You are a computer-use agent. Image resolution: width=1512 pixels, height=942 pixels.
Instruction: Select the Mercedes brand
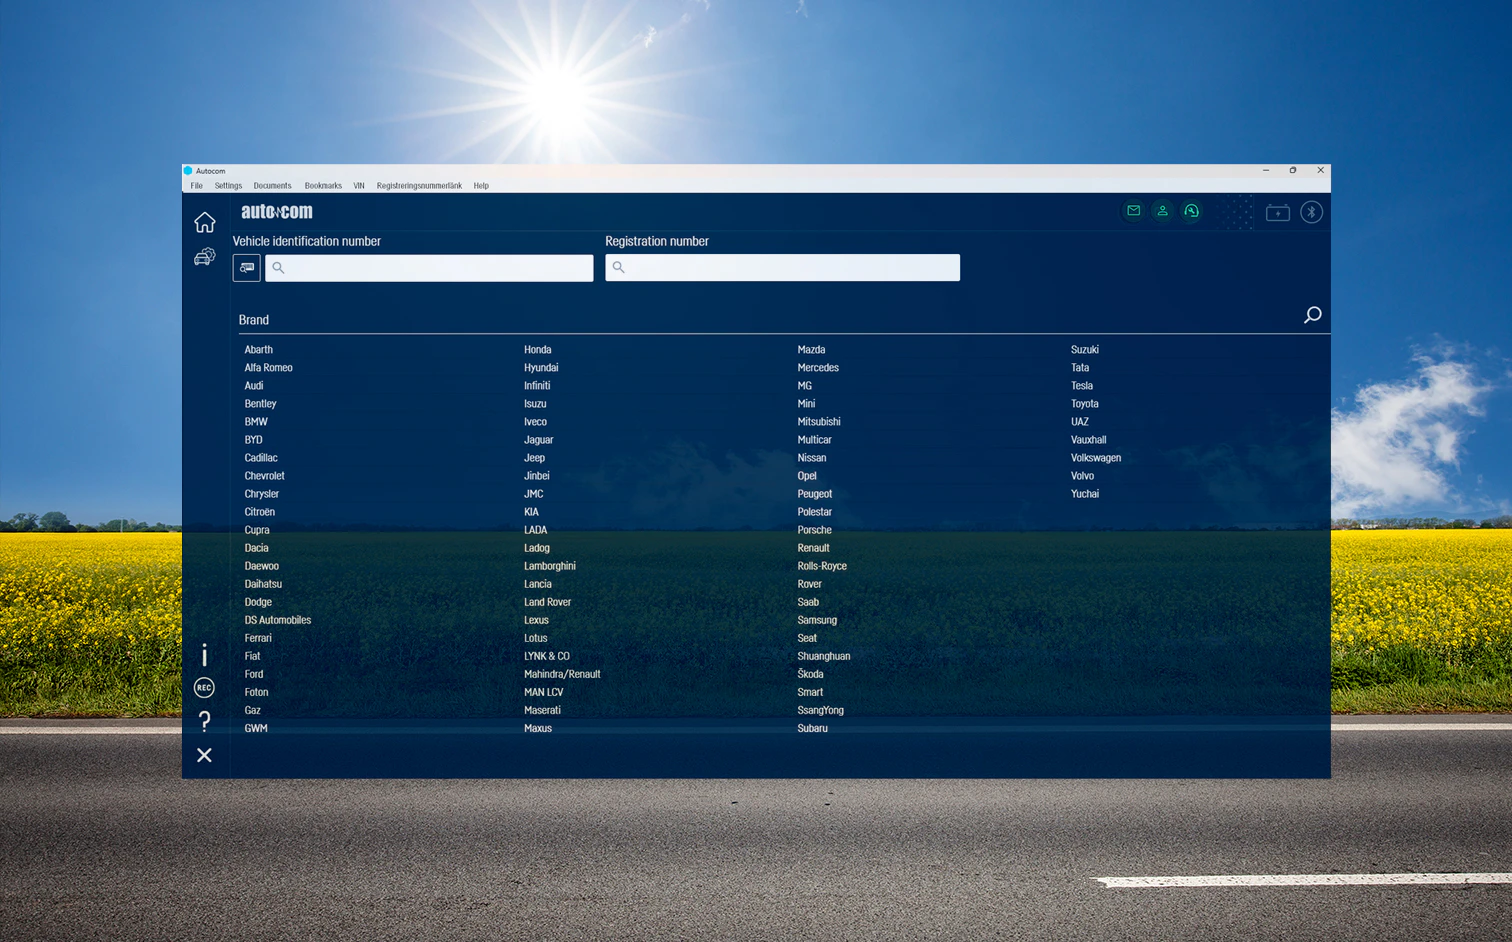pos(818,368)
